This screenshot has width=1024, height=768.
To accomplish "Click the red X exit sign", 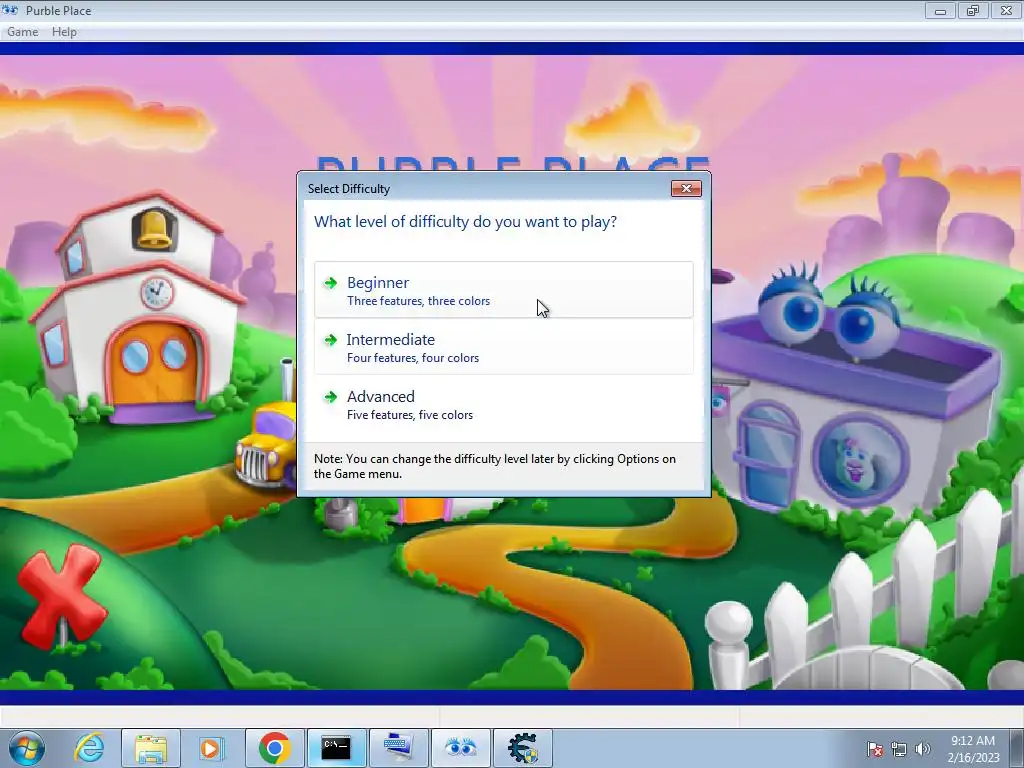I will (61, 596).
